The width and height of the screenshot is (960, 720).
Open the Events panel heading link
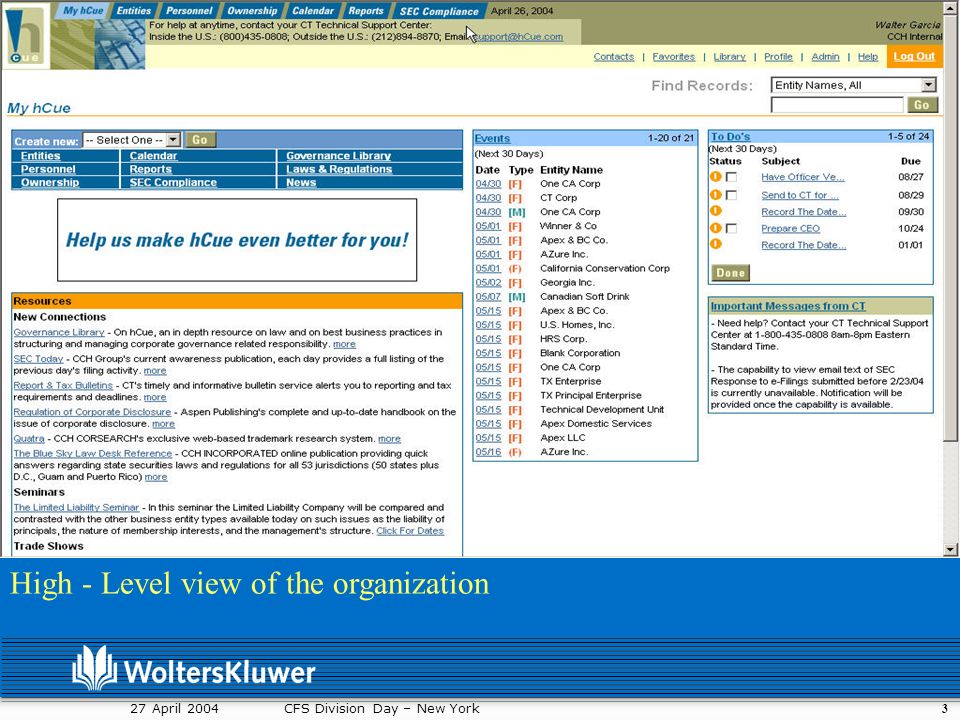tap(492, 138)
